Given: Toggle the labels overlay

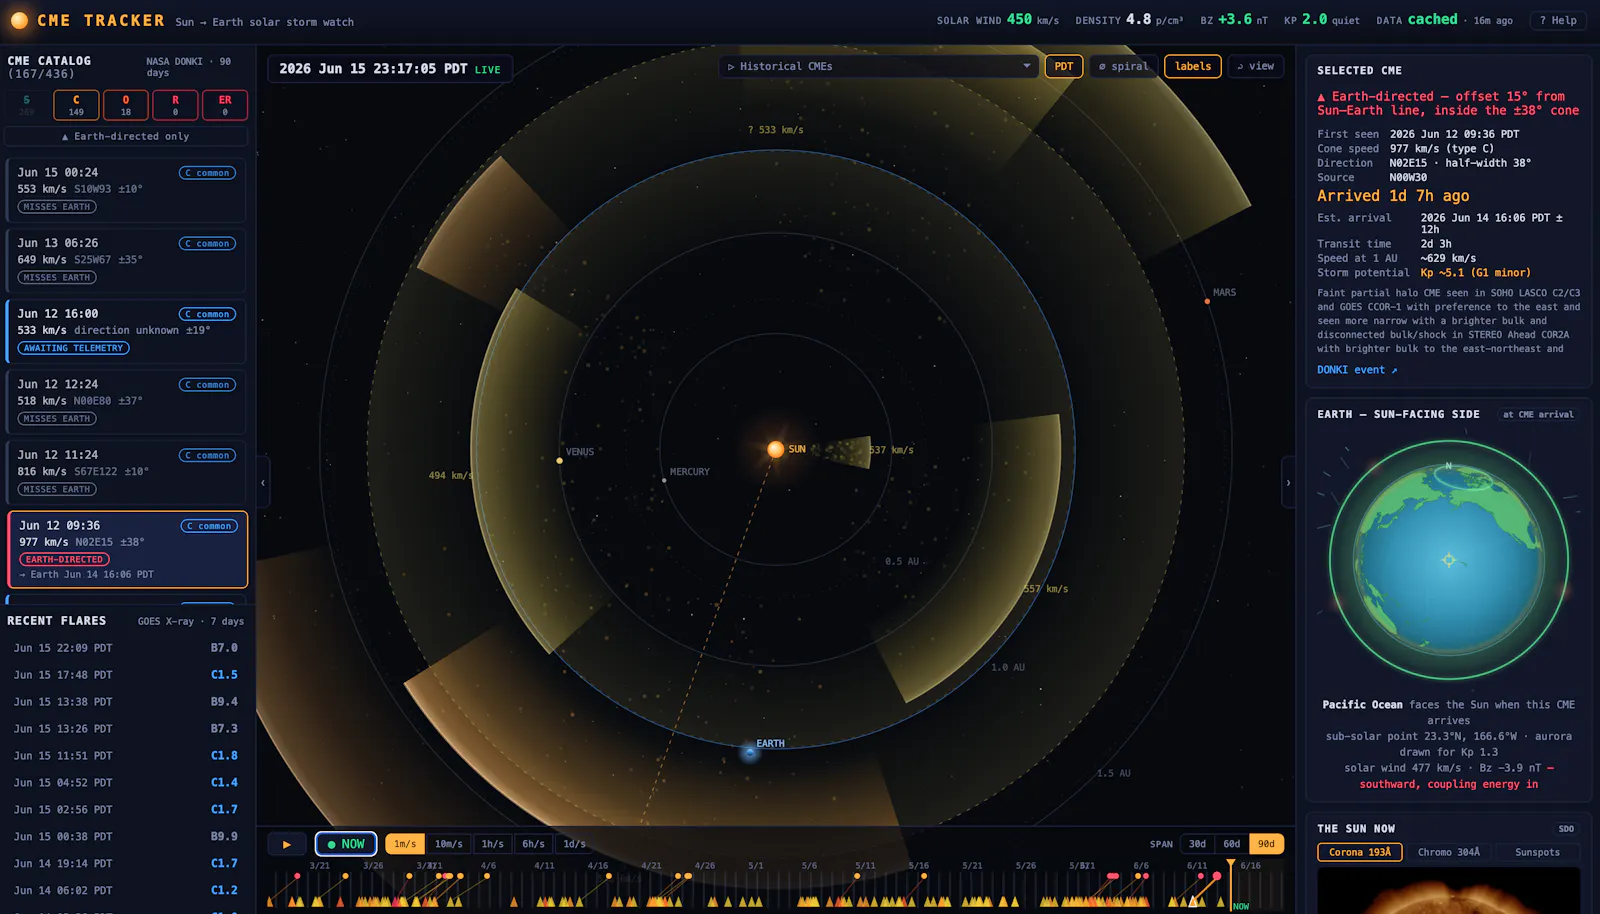Looking at the screenshot, I should click(x=1193, y=66).
